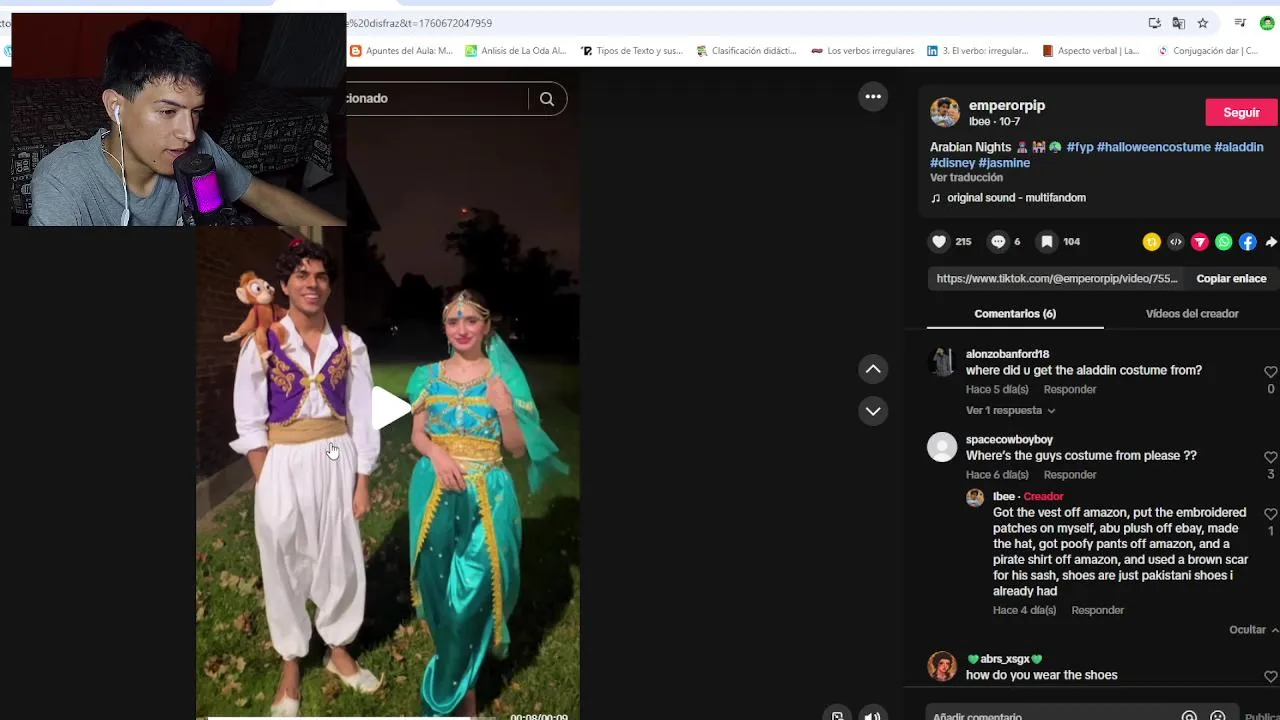The image size is (1280, 720).
Task: Open 'Tipos de Texto y sus...' bookmark
Action: [x=631, y=51]
